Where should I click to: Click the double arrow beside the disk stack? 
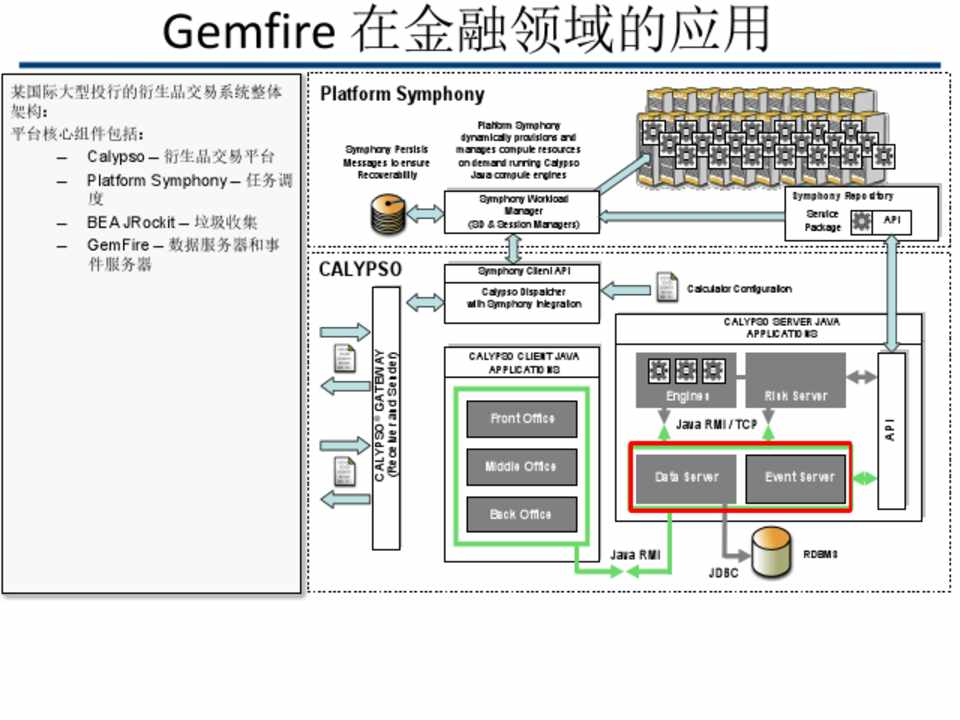click(x=425, y=214)
